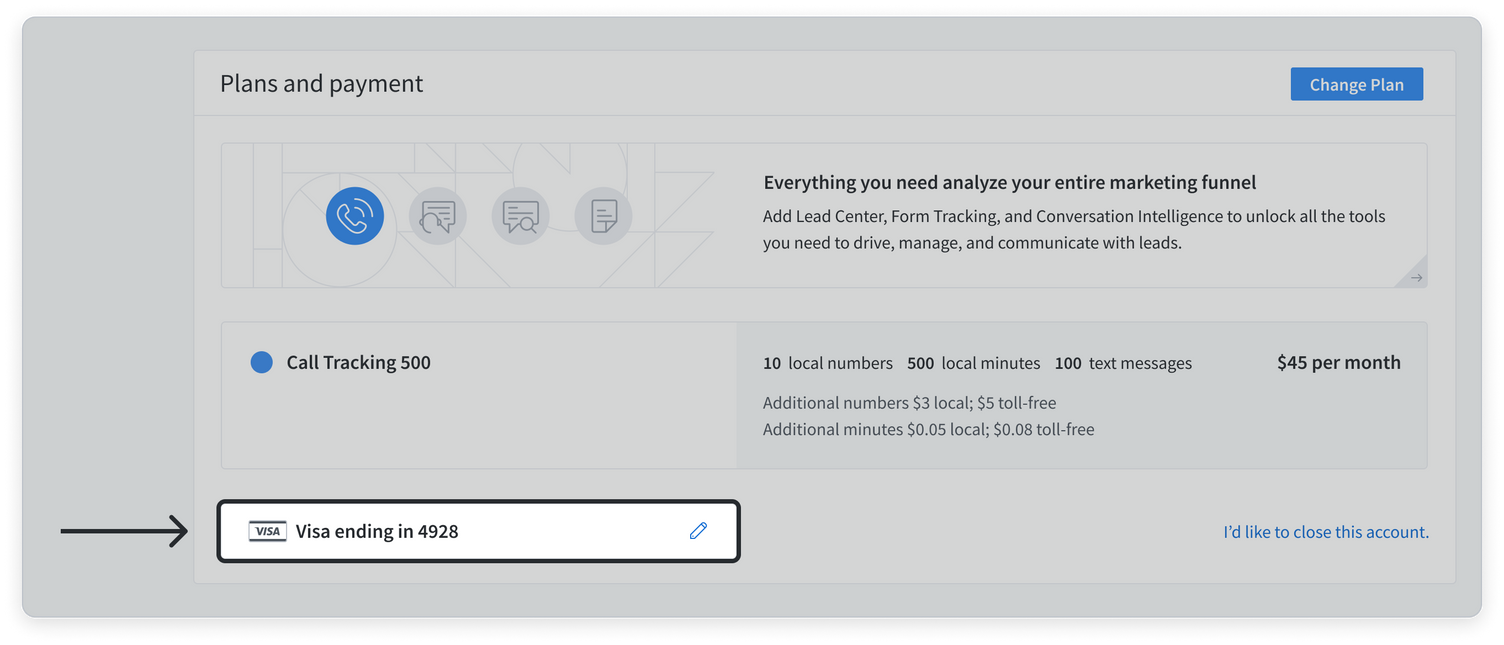Click the Additional minutes pricing line
The image size is (1504, 645).
[929, 429]
